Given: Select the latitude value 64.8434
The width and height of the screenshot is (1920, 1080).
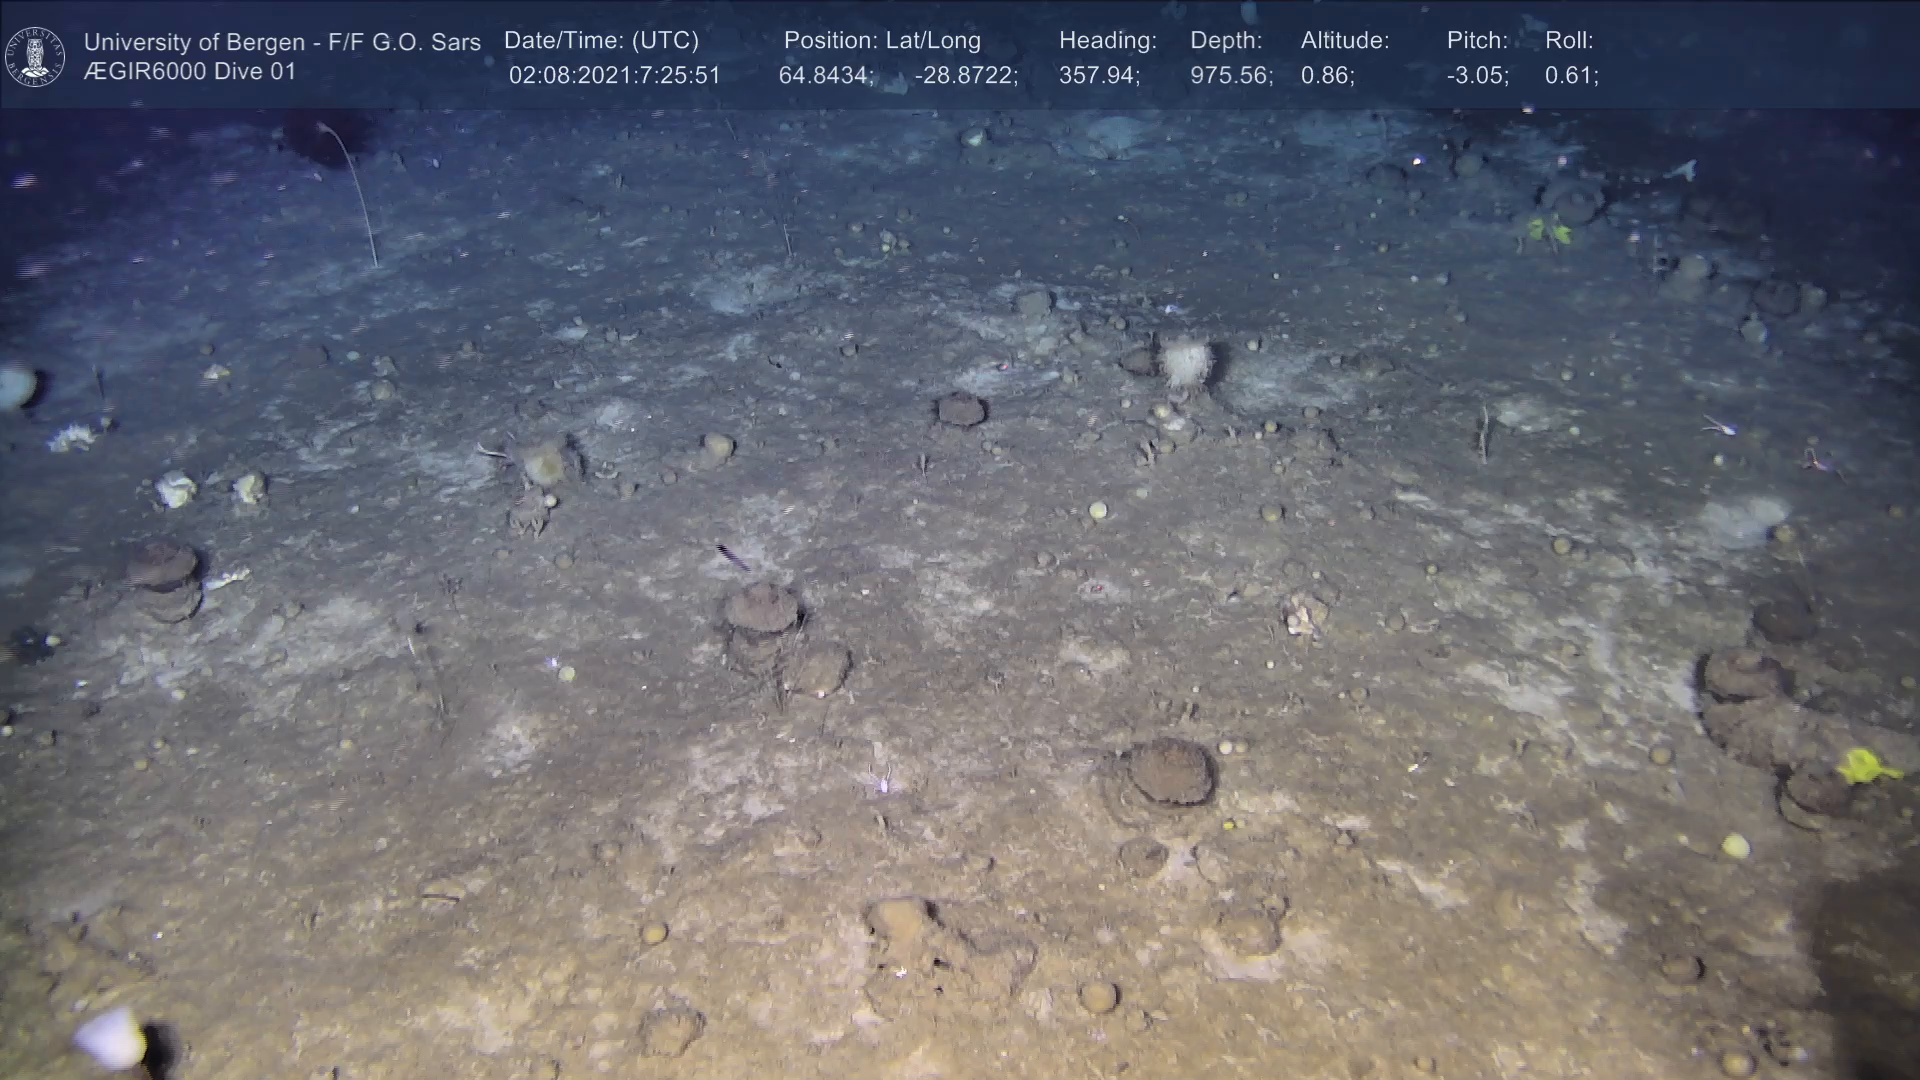Looking at the screenshot, I should pos(825,76).
